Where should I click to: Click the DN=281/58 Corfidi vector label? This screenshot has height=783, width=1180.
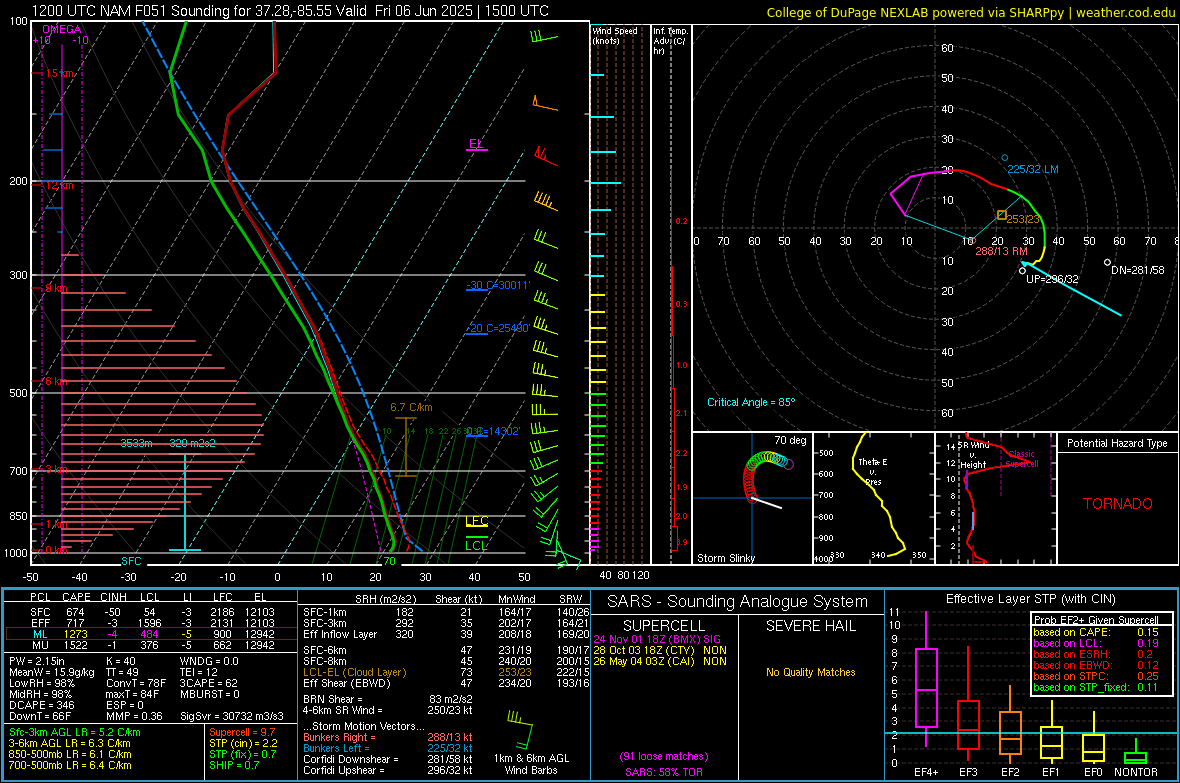point(1137,270)
